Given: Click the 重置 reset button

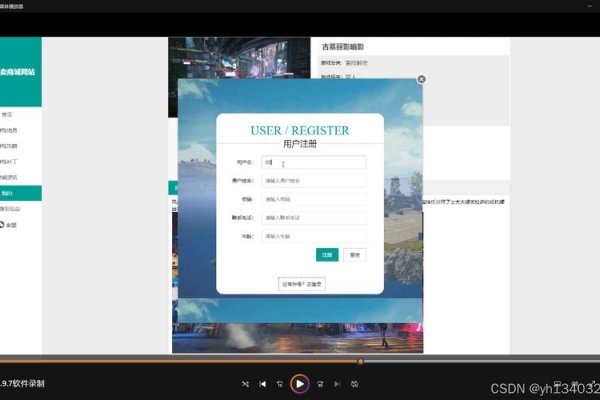Looking at the screenshot, I should point(355,255).
